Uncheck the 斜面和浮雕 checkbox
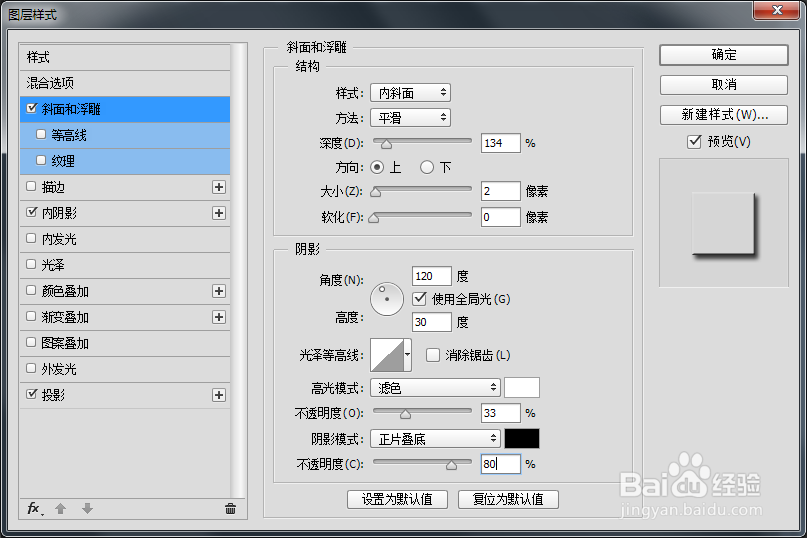 pyautogui.click(x=32, y=108)
